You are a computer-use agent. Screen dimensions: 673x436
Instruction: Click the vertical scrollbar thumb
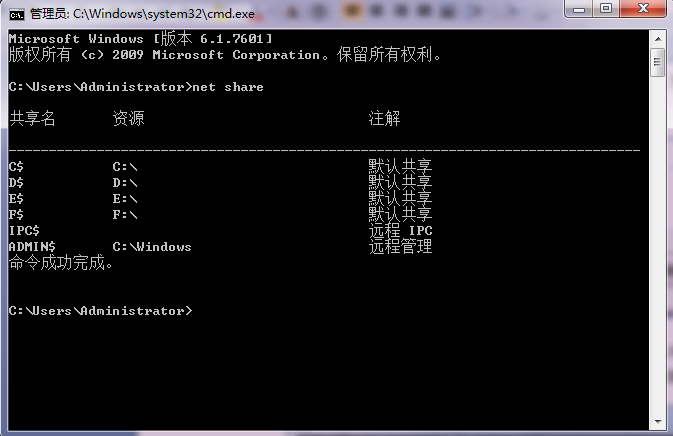point(658,63)
